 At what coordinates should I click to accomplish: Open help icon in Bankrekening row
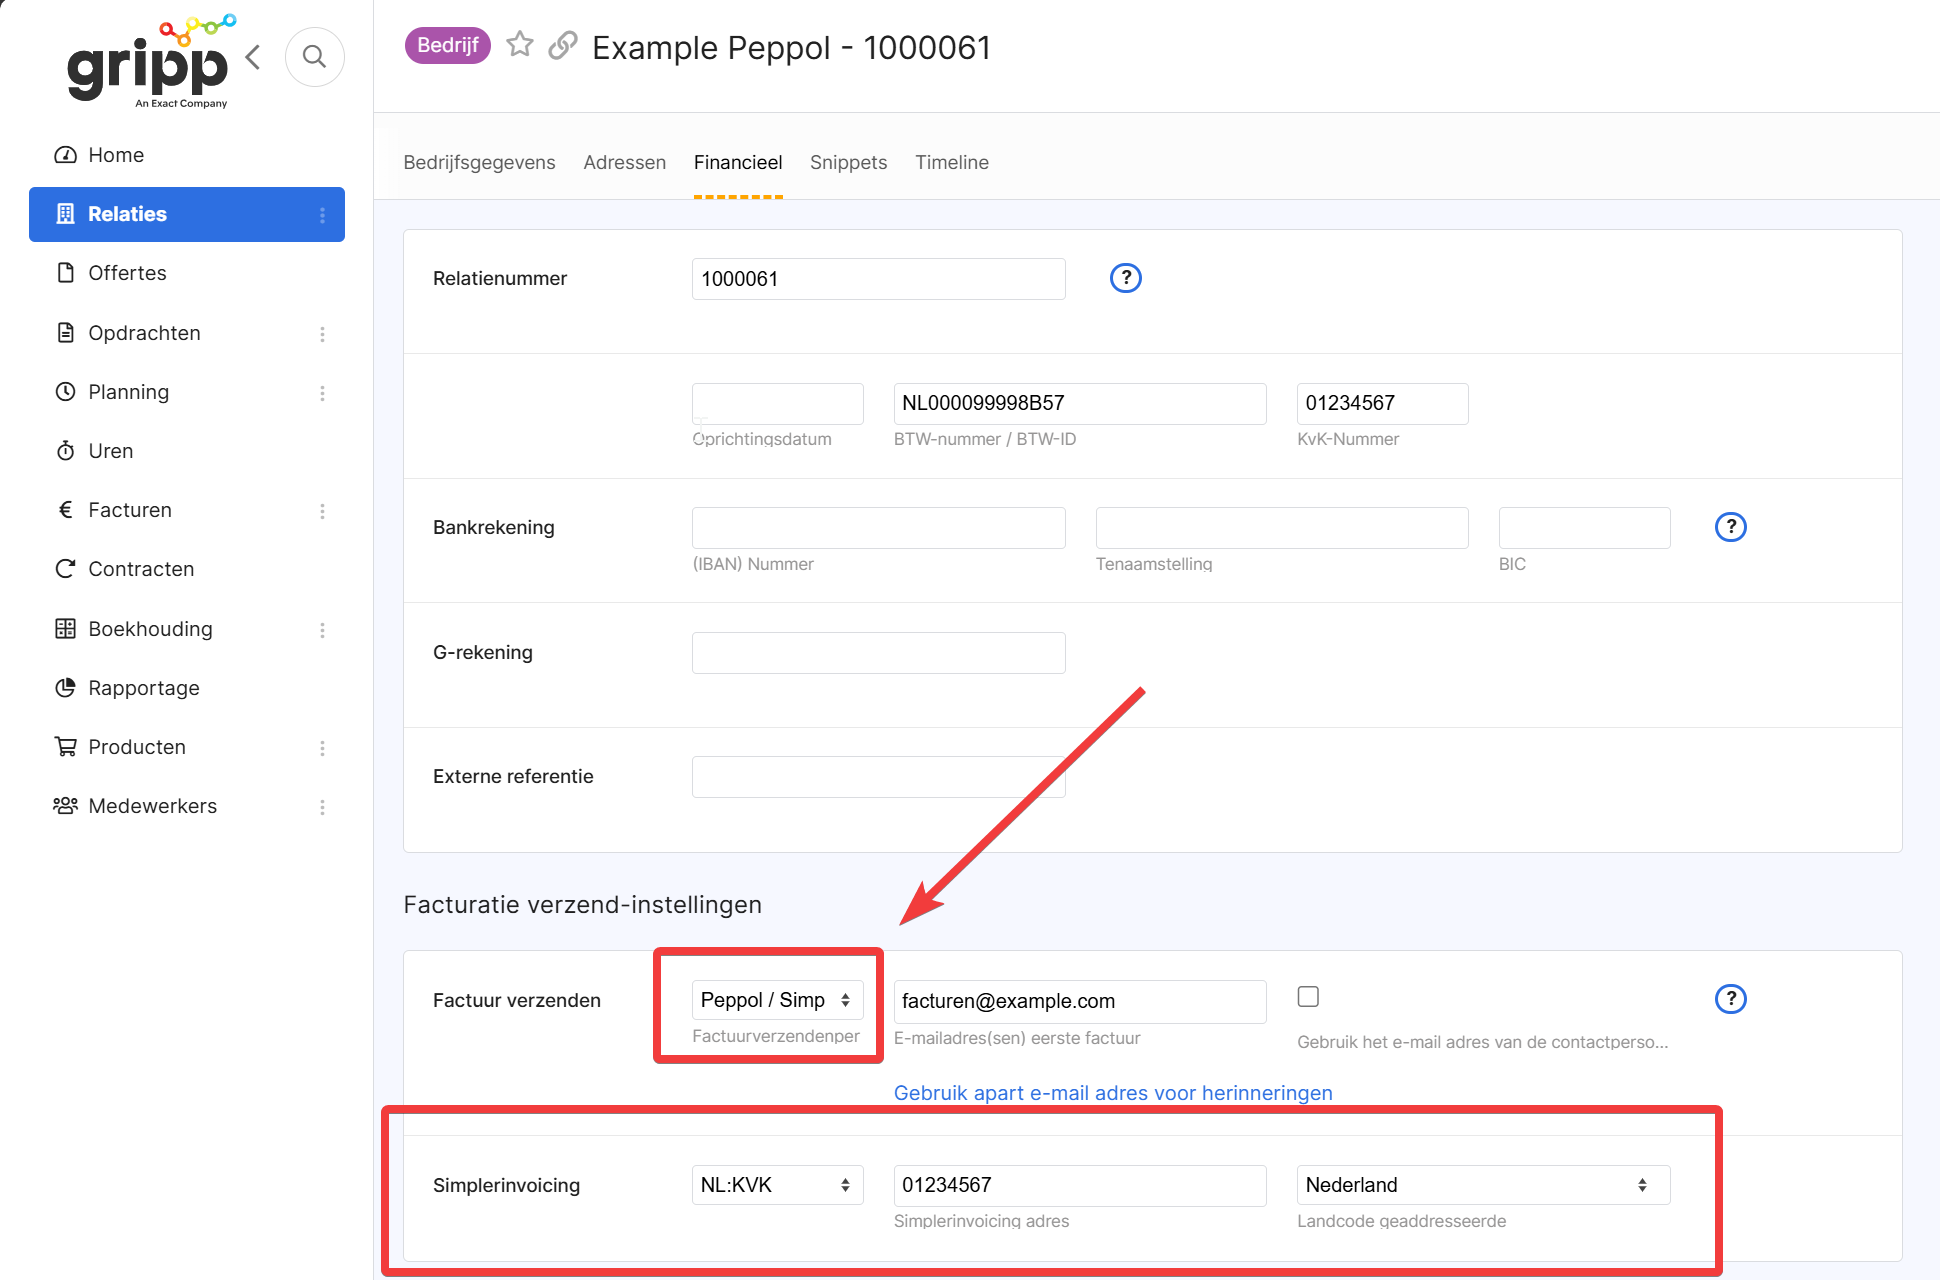pos(1730,527)
